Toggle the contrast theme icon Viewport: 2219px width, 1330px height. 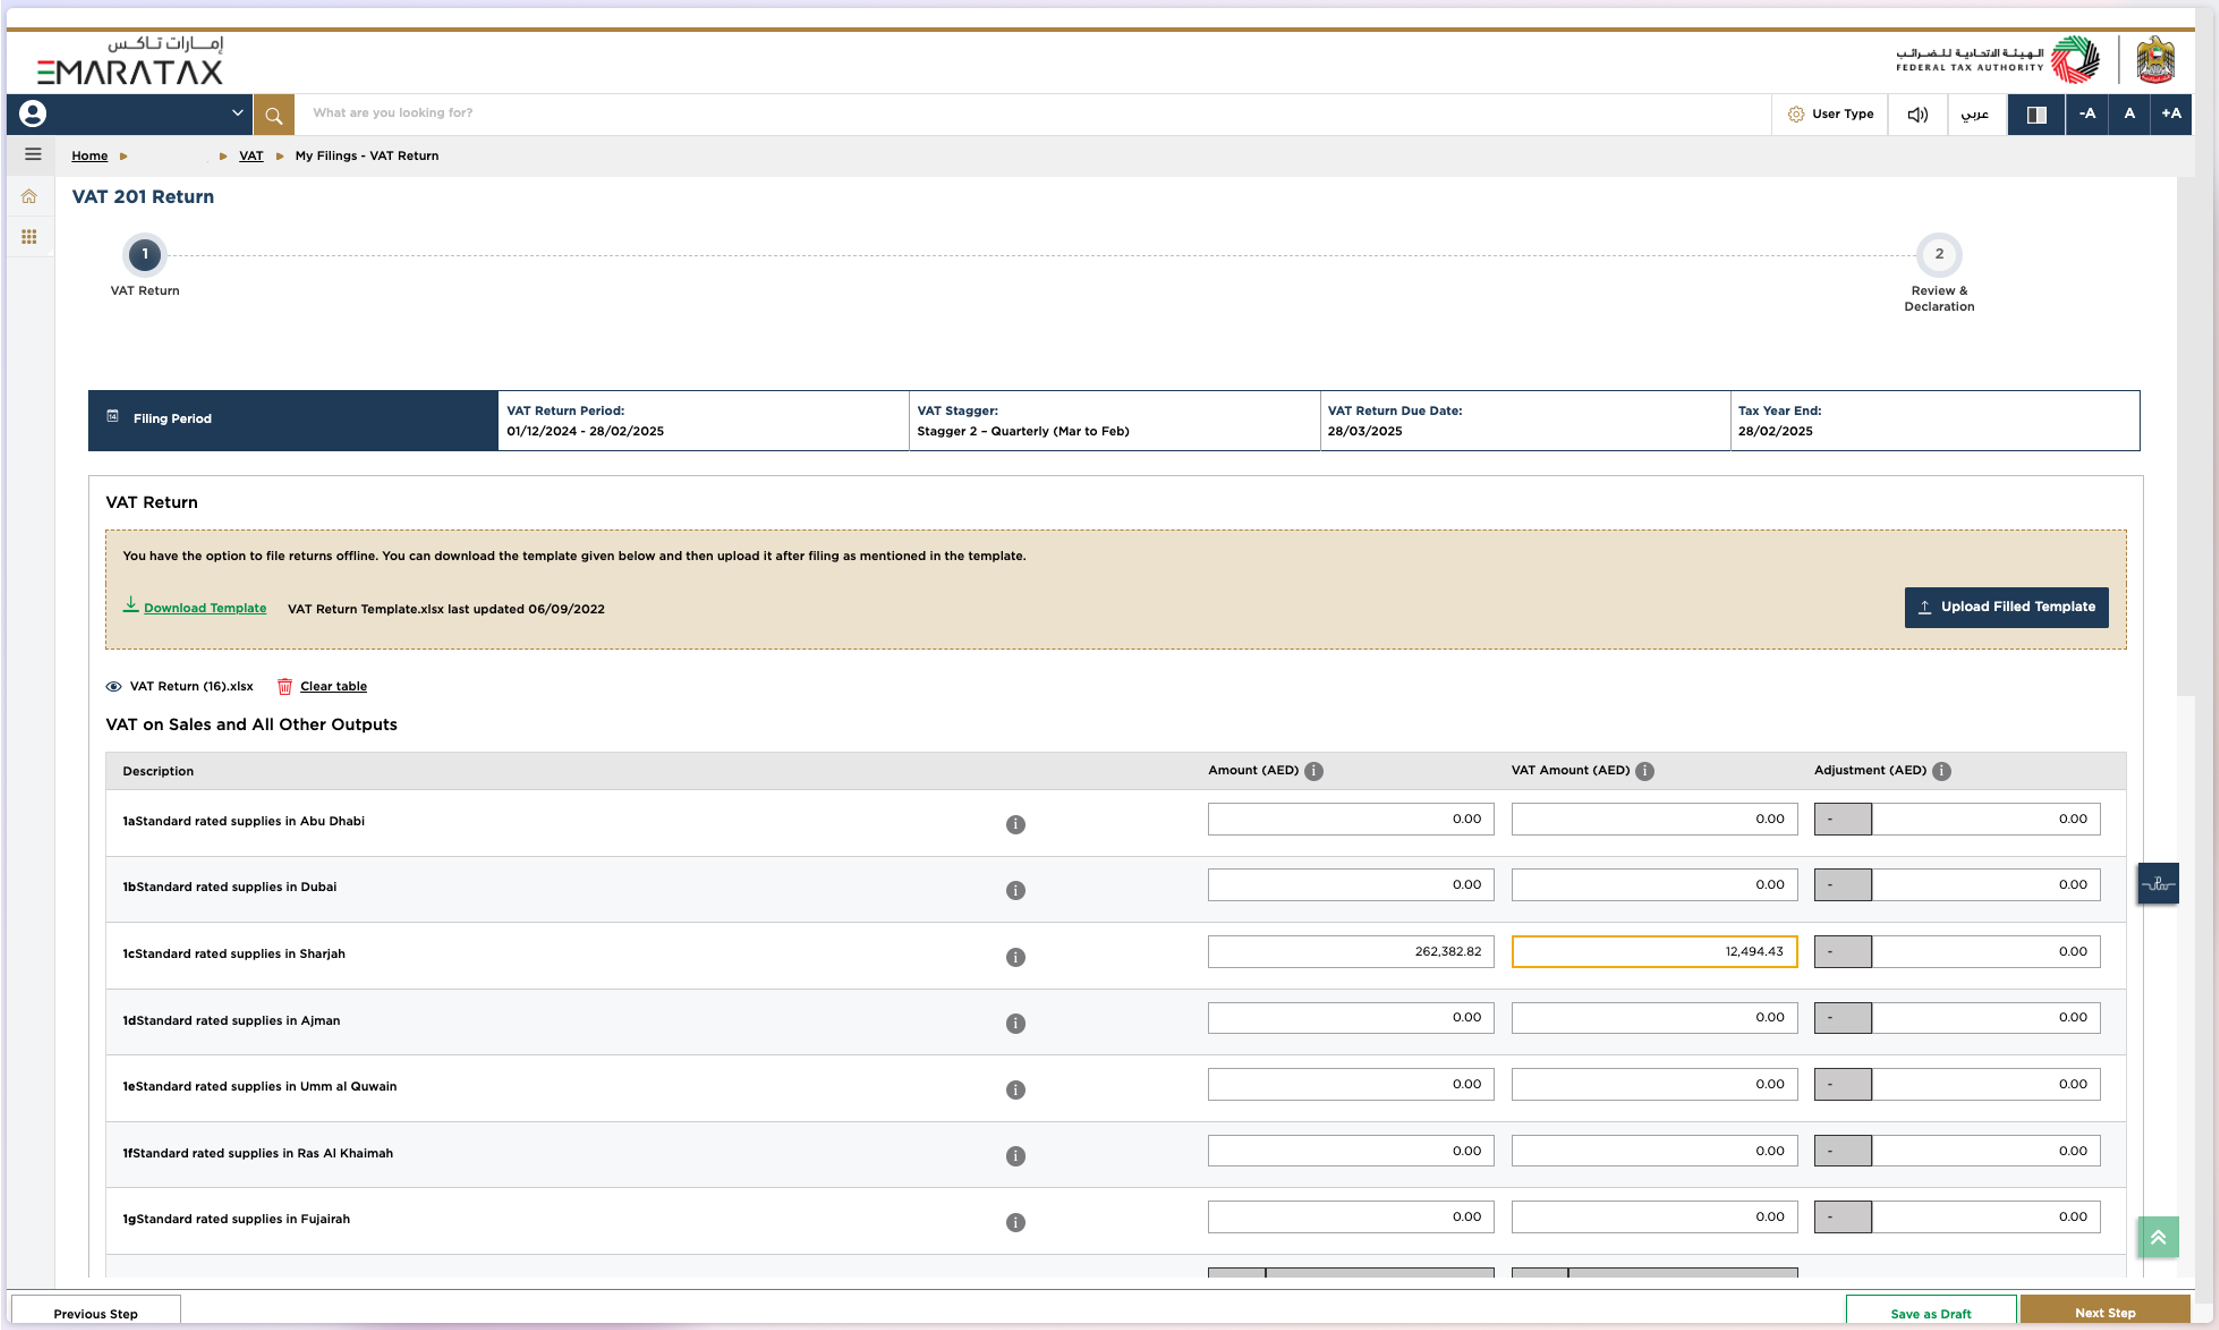point(2036,114)
